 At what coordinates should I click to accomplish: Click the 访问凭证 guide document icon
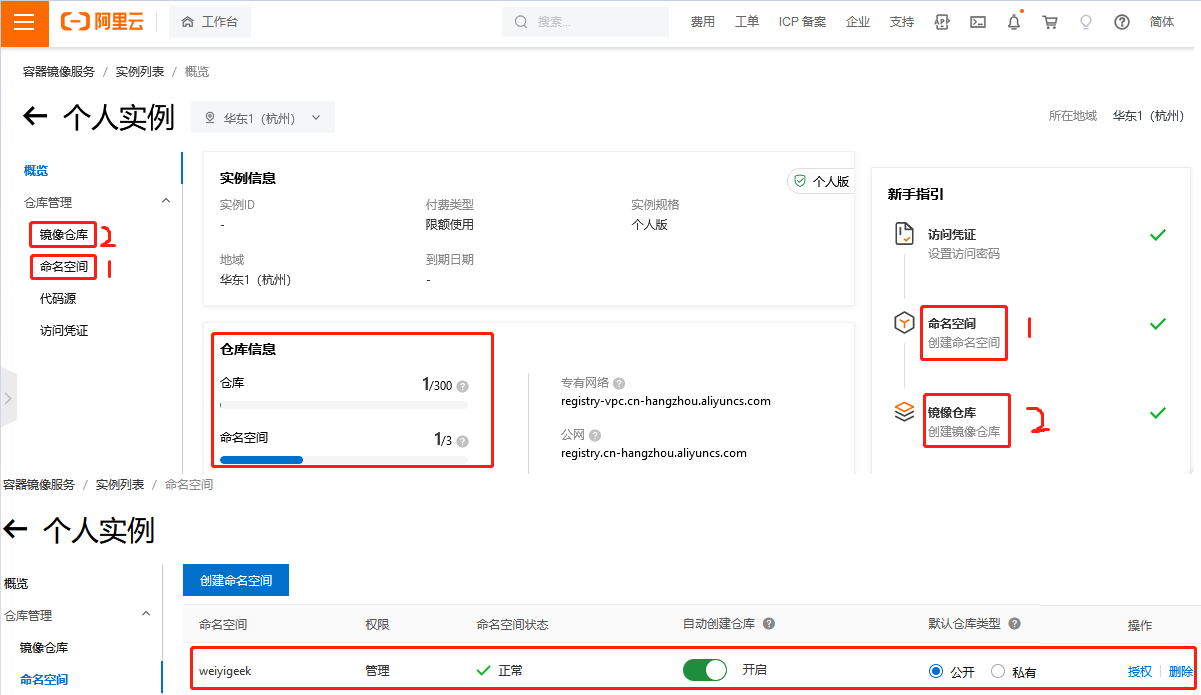click(x=903, y=234)
